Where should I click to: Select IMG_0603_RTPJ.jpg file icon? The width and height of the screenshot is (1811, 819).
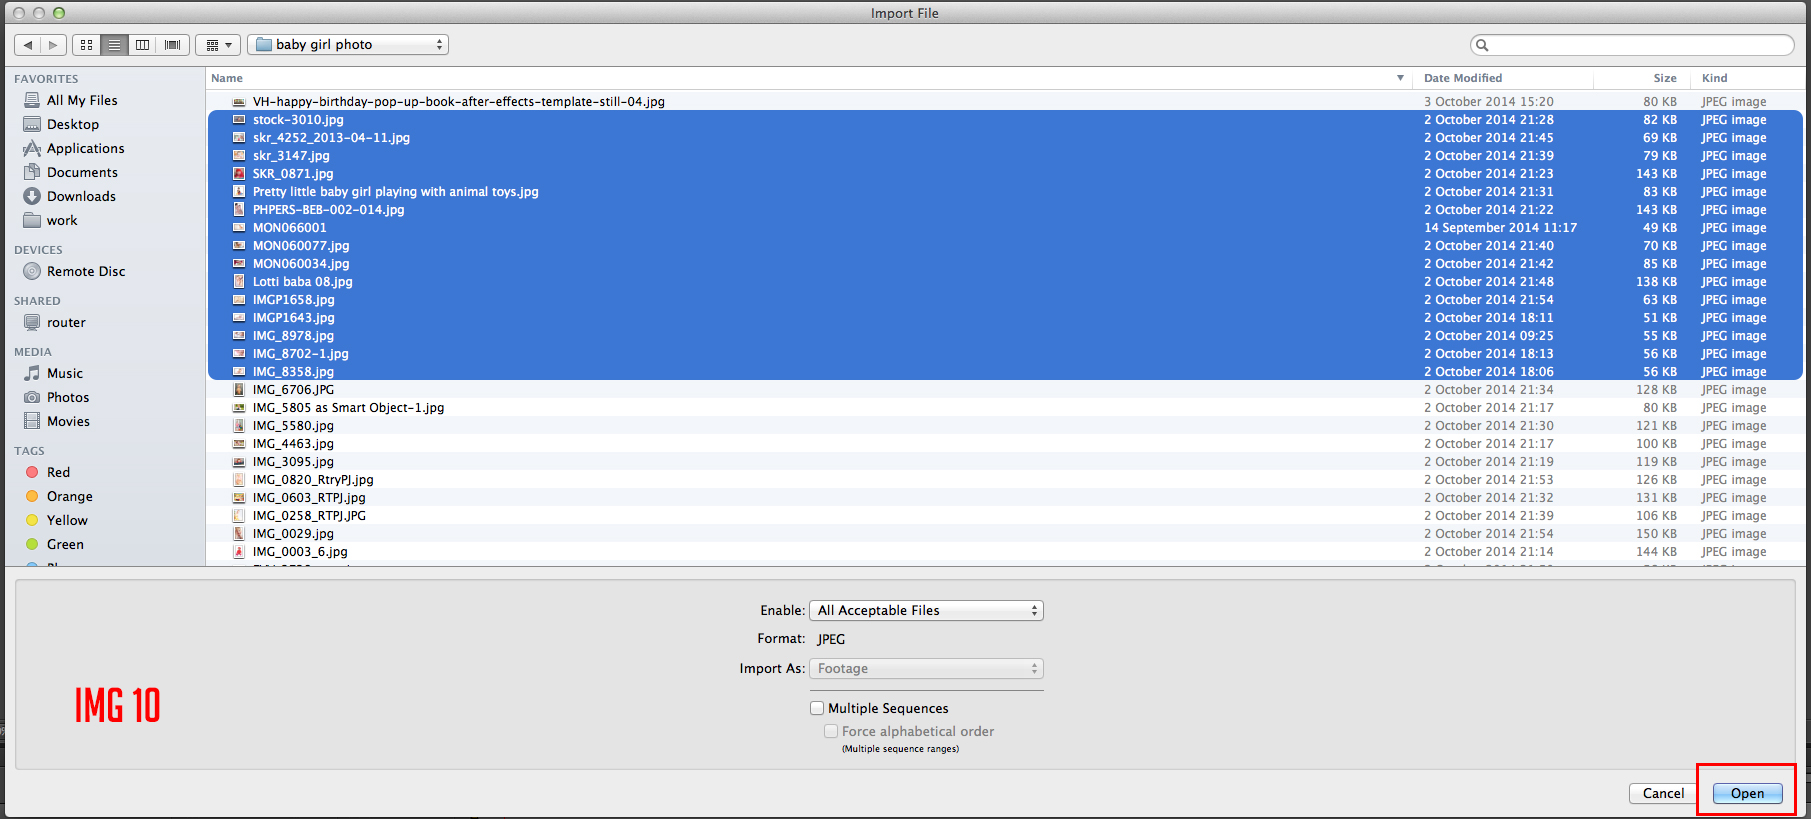click(x=239, y=497)
